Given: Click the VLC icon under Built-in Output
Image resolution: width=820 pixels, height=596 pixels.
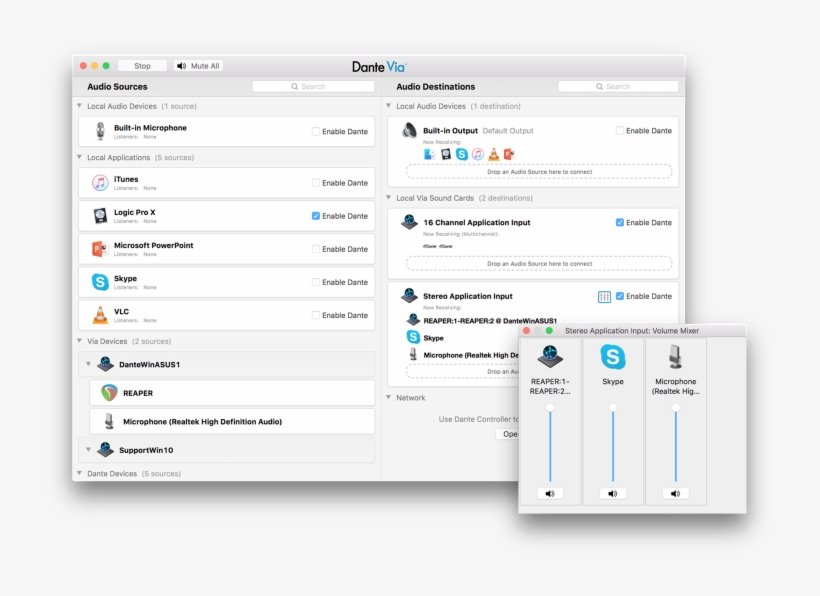Looking at the screenshot, I should [x=494, y=154].
